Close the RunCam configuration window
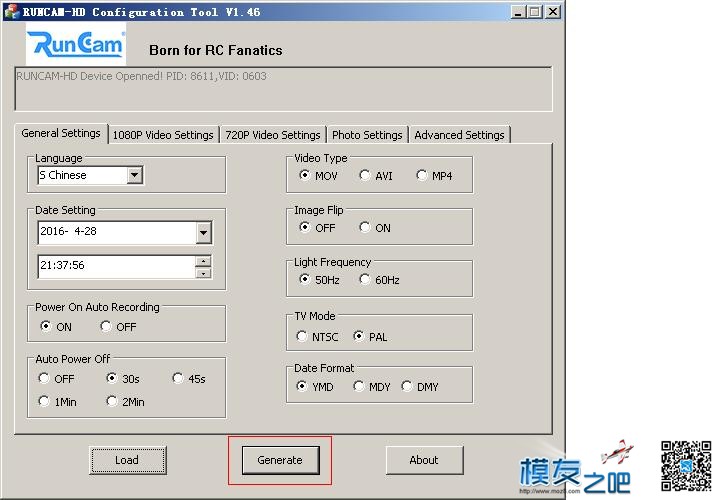 point(553,11)
